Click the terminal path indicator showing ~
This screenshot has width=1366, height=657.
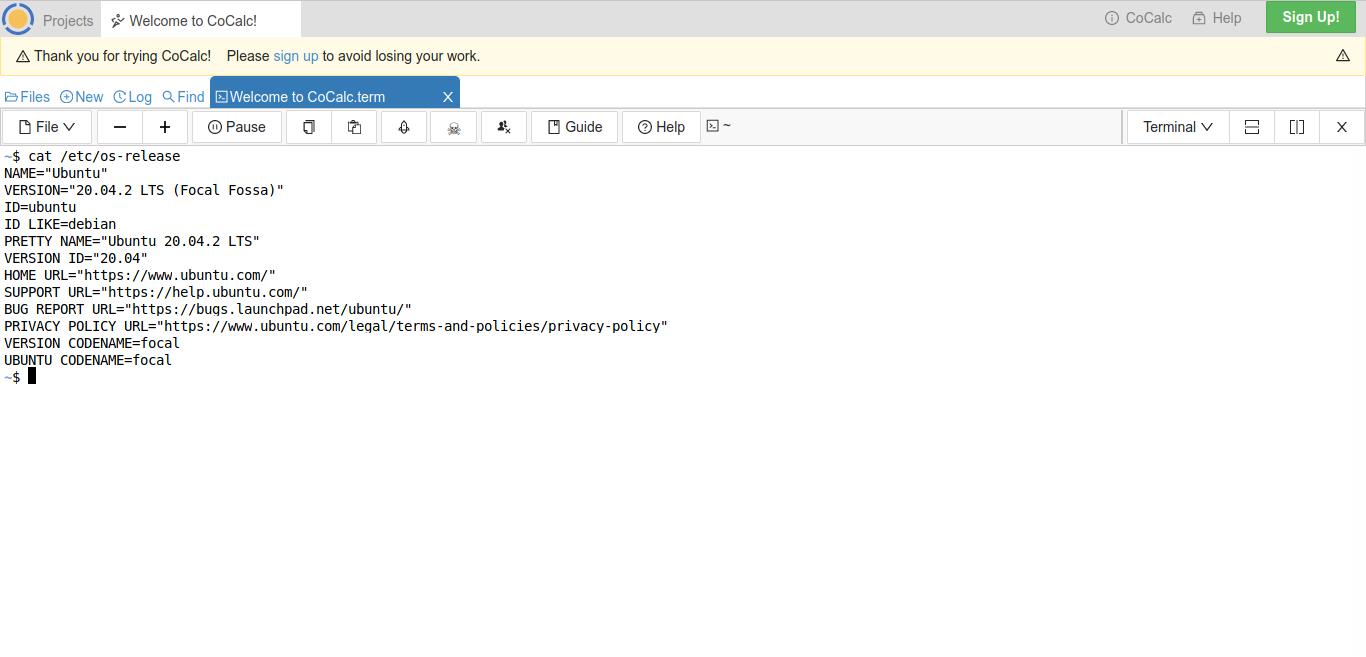[719, 126]
